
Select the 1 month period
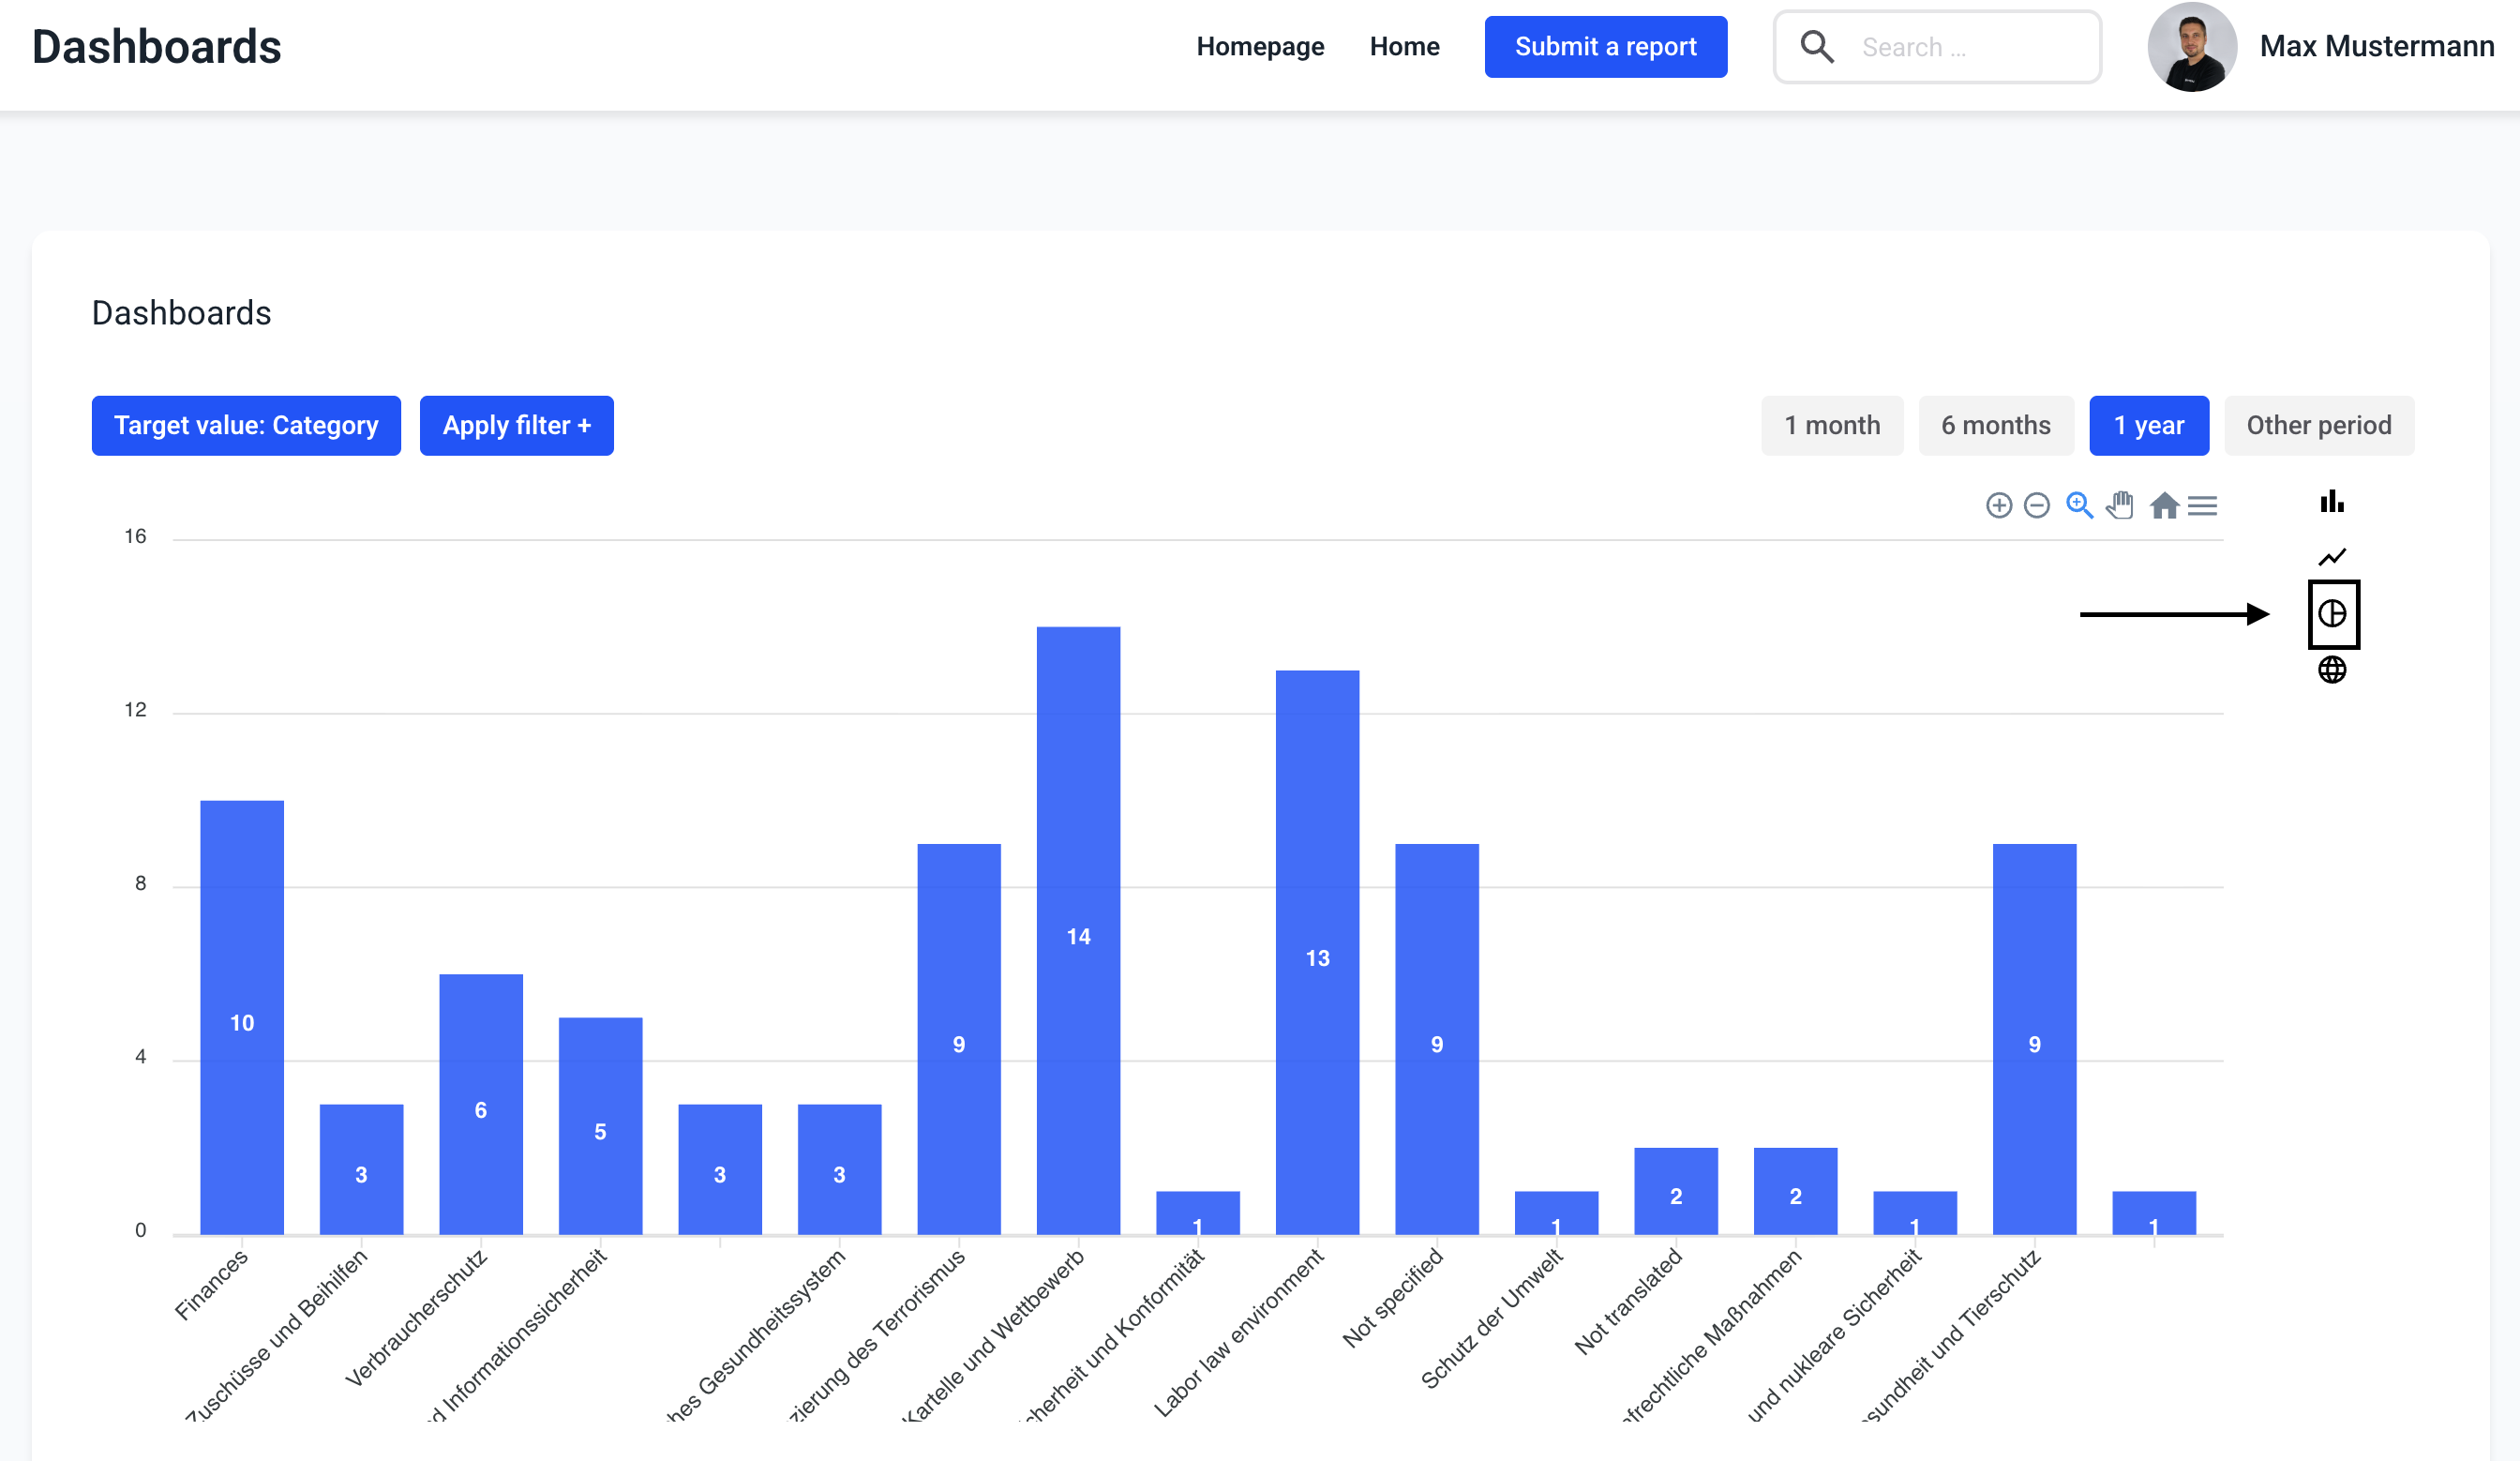click(1831, 425)
